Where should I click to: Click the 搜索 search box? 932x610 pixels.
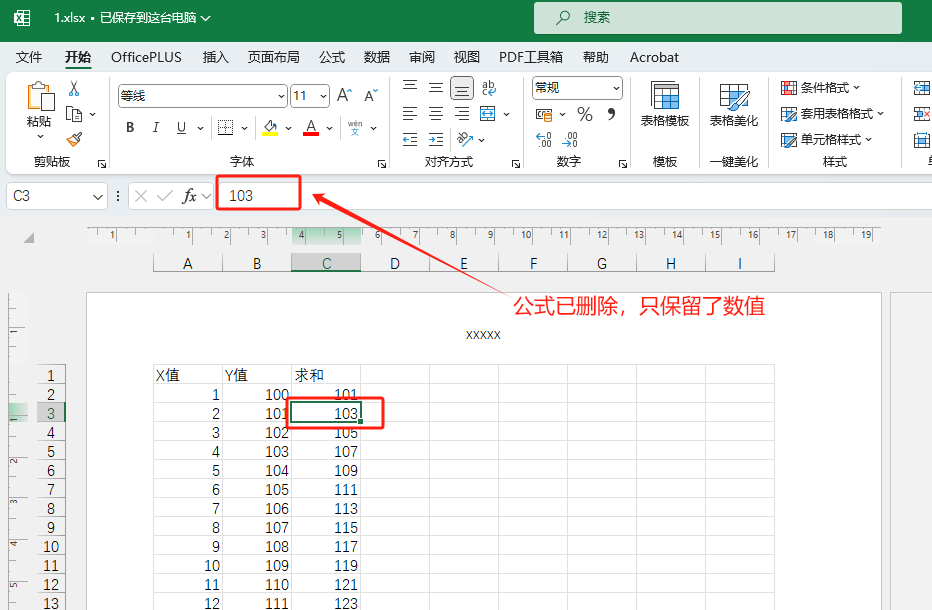(x=717, y=17)
